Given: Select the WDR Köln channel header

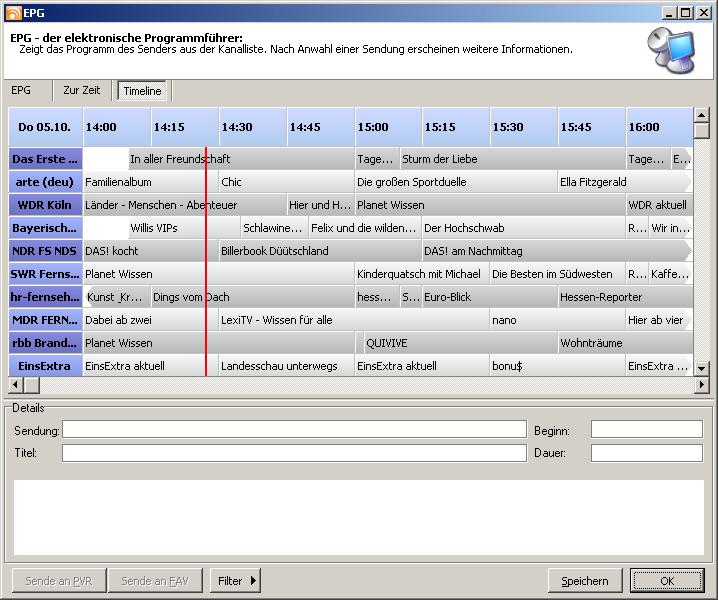Looking at the screenshot, I should pyautogui.click(x=45, y=205).
